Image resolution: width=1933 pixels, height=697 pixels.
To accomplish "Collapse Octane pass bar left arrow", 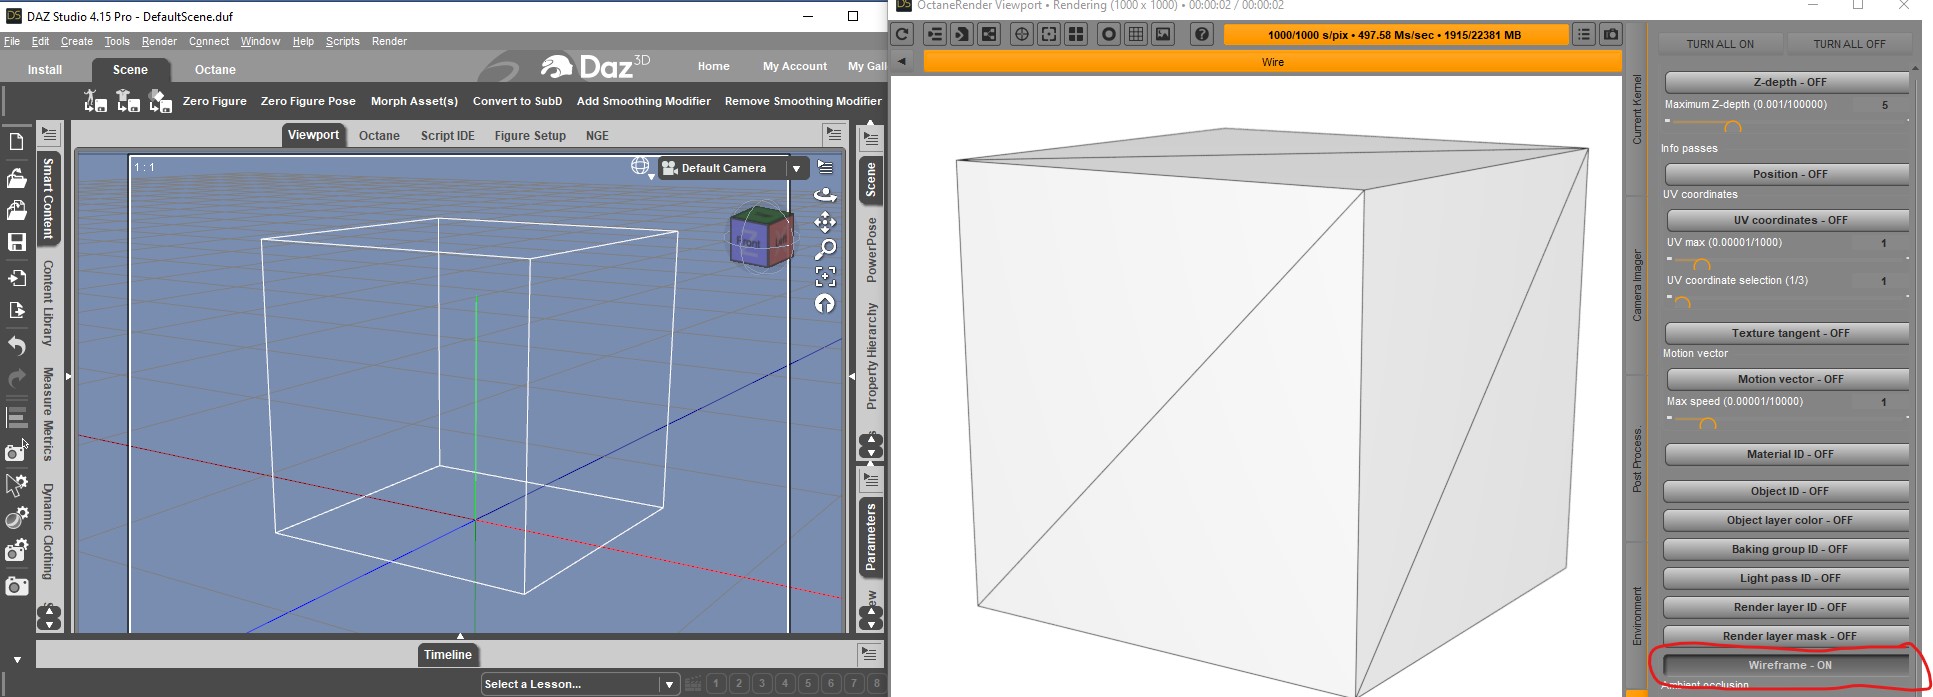I will 902,62.
